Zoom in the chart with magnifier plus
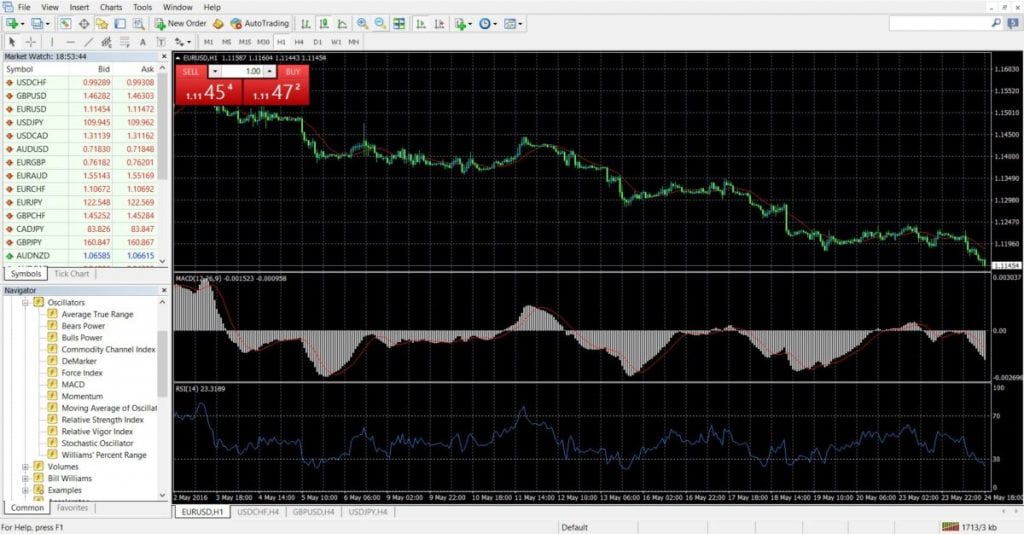1024x534 pixels. click(x=362, y=24)
